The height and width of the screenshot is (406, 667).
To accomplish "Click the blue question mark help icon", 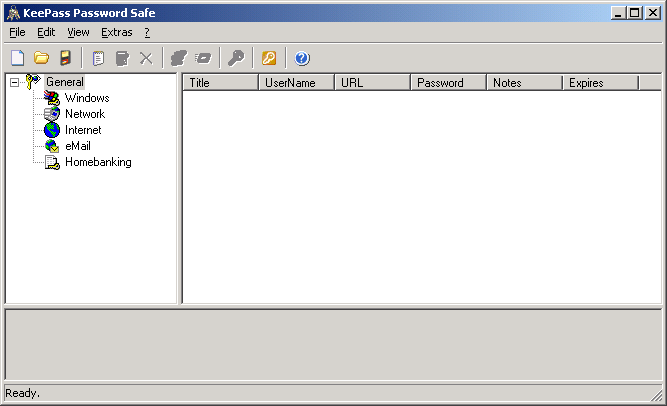I will coord(302,58).
